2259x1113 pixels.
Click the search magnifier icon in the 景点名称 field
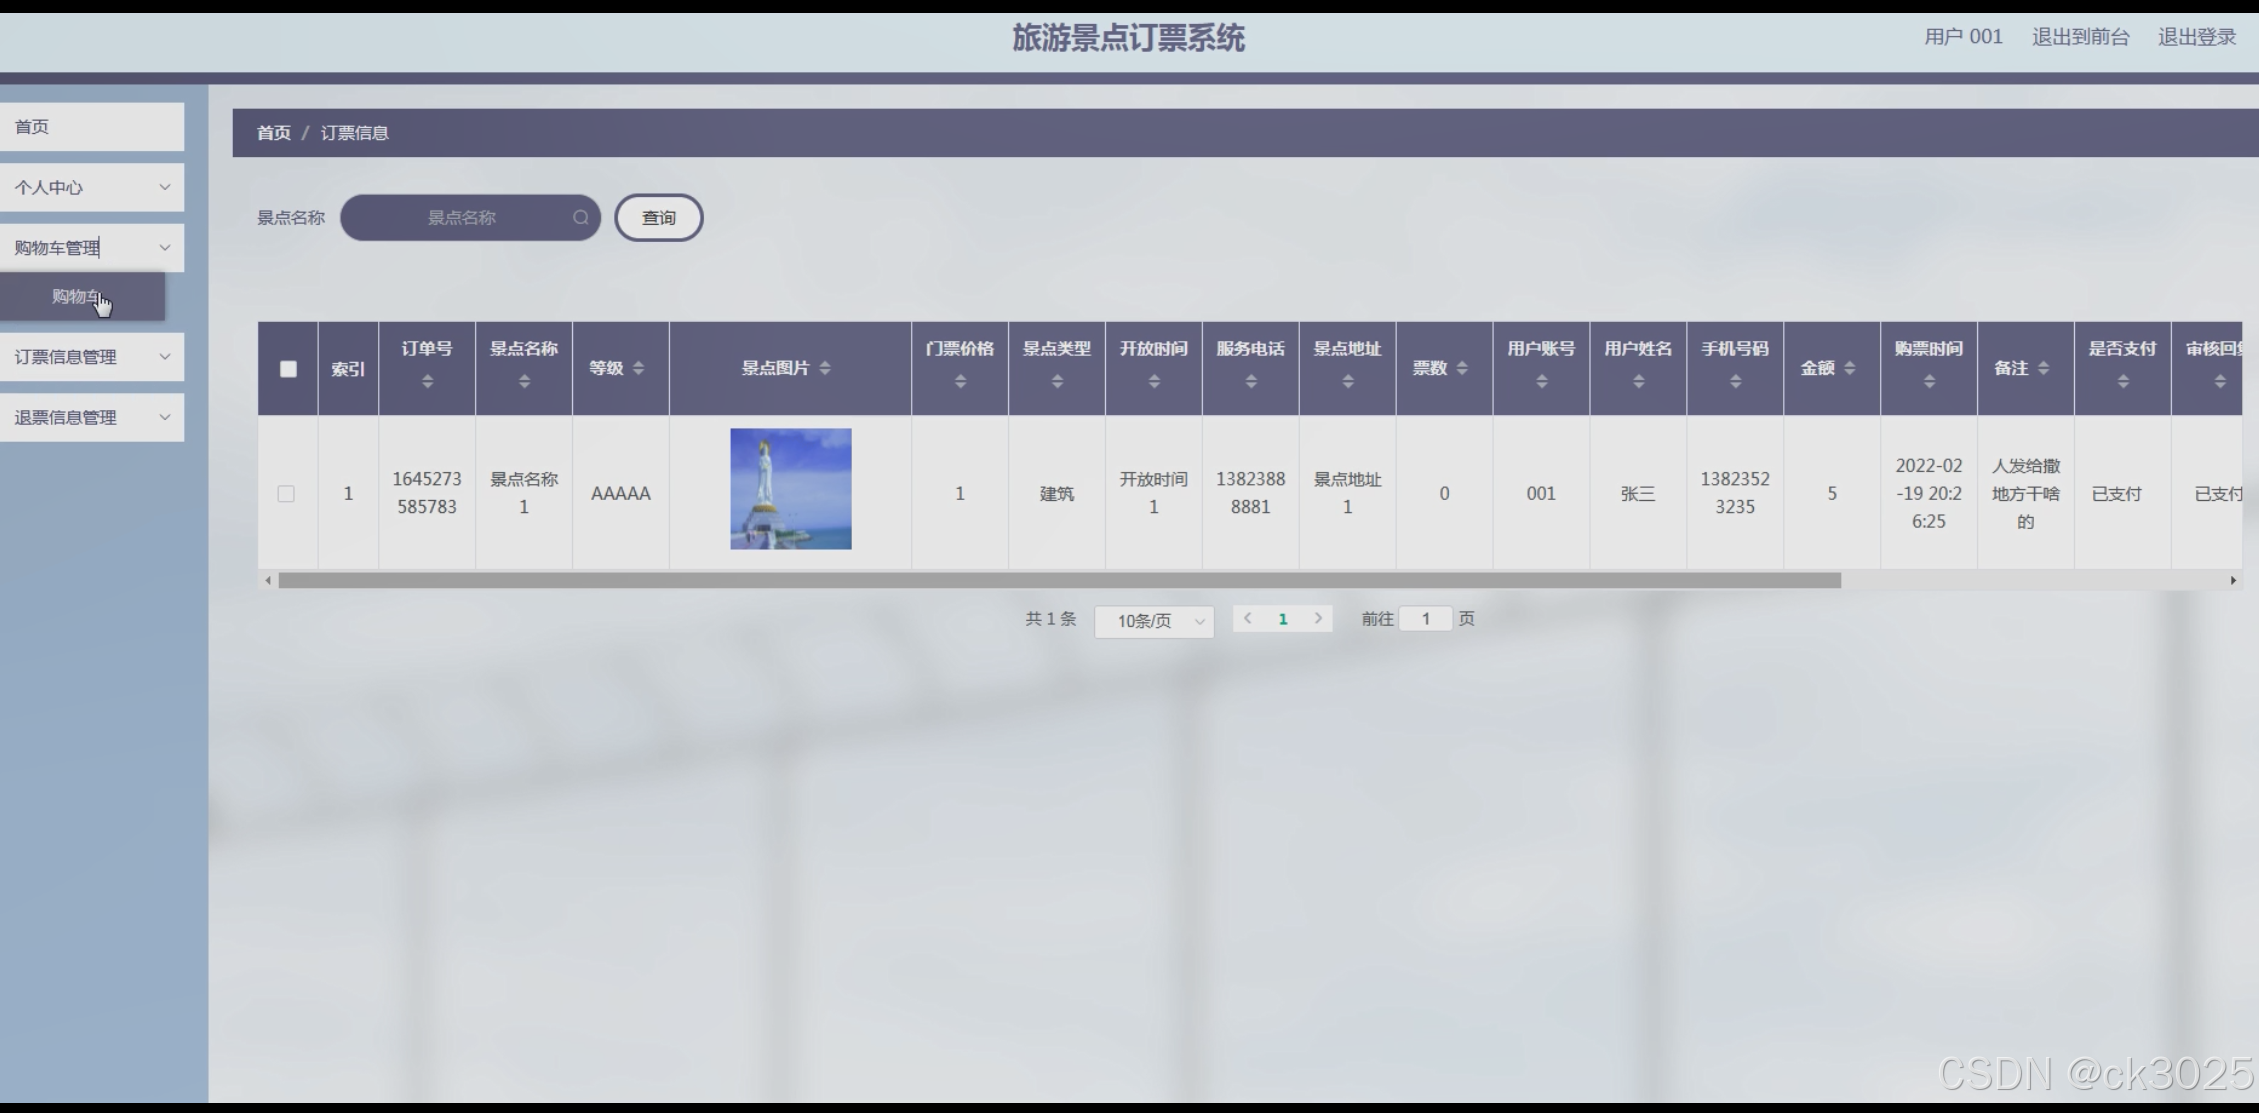(580, 217)
